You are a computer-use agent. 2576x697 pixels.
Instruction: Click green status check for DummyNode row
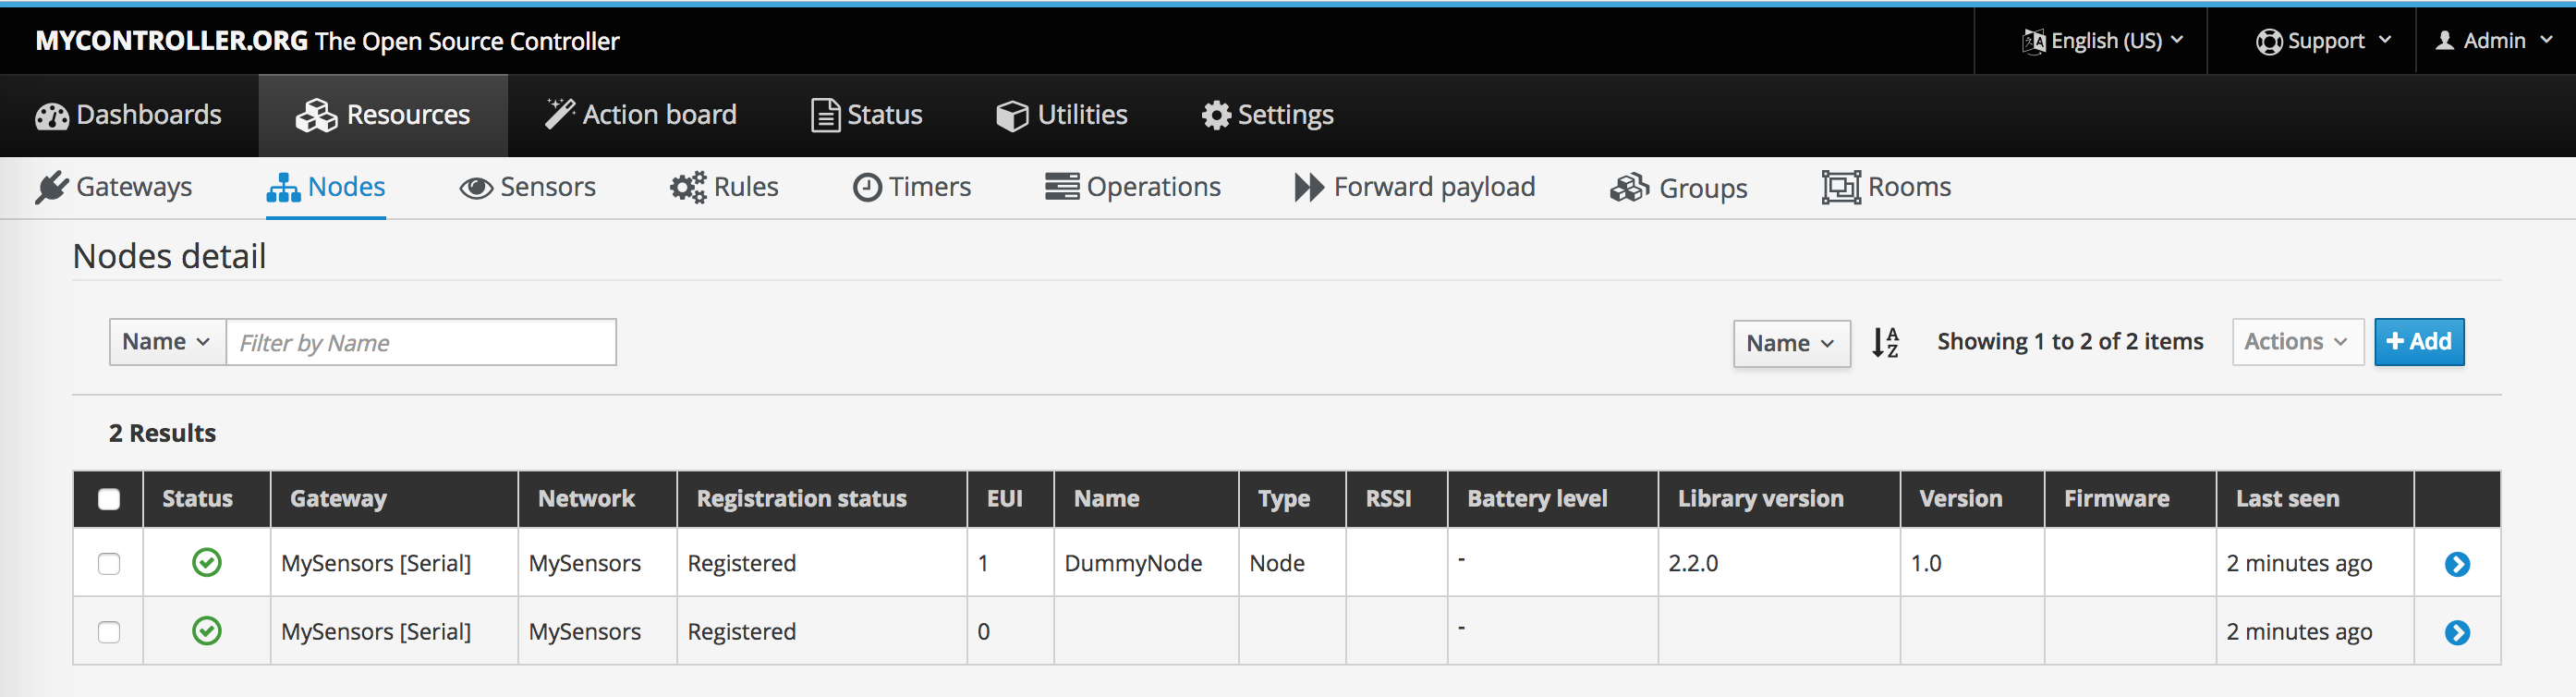pos(207,563)
